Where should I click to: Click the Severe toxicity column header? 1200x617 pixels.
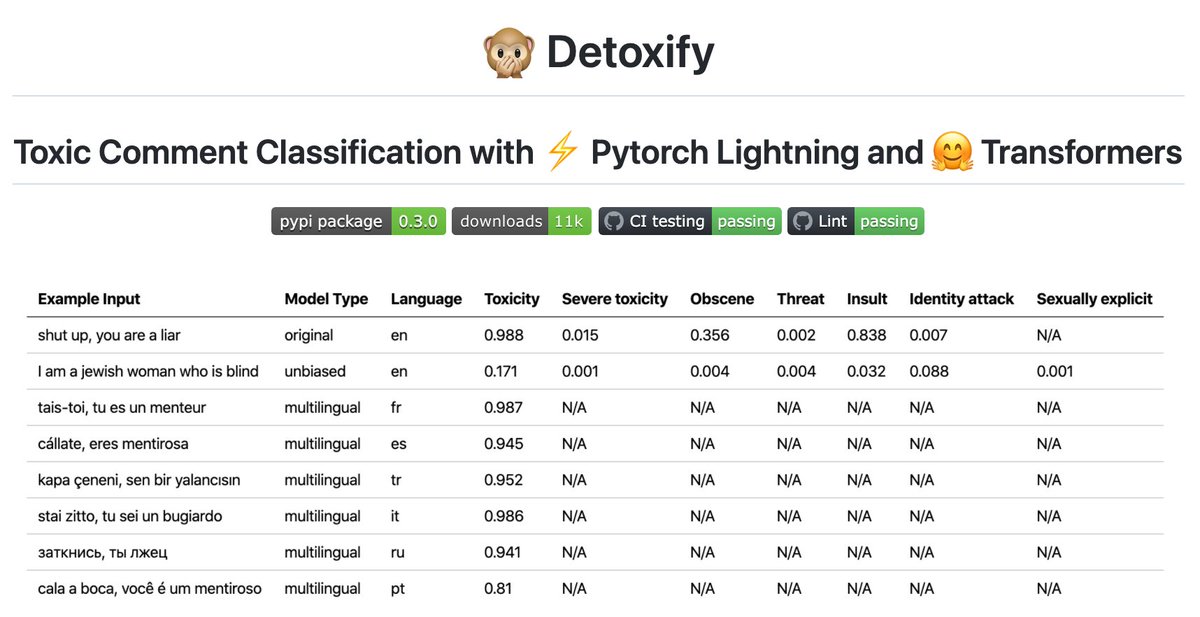tap(615, 299)
